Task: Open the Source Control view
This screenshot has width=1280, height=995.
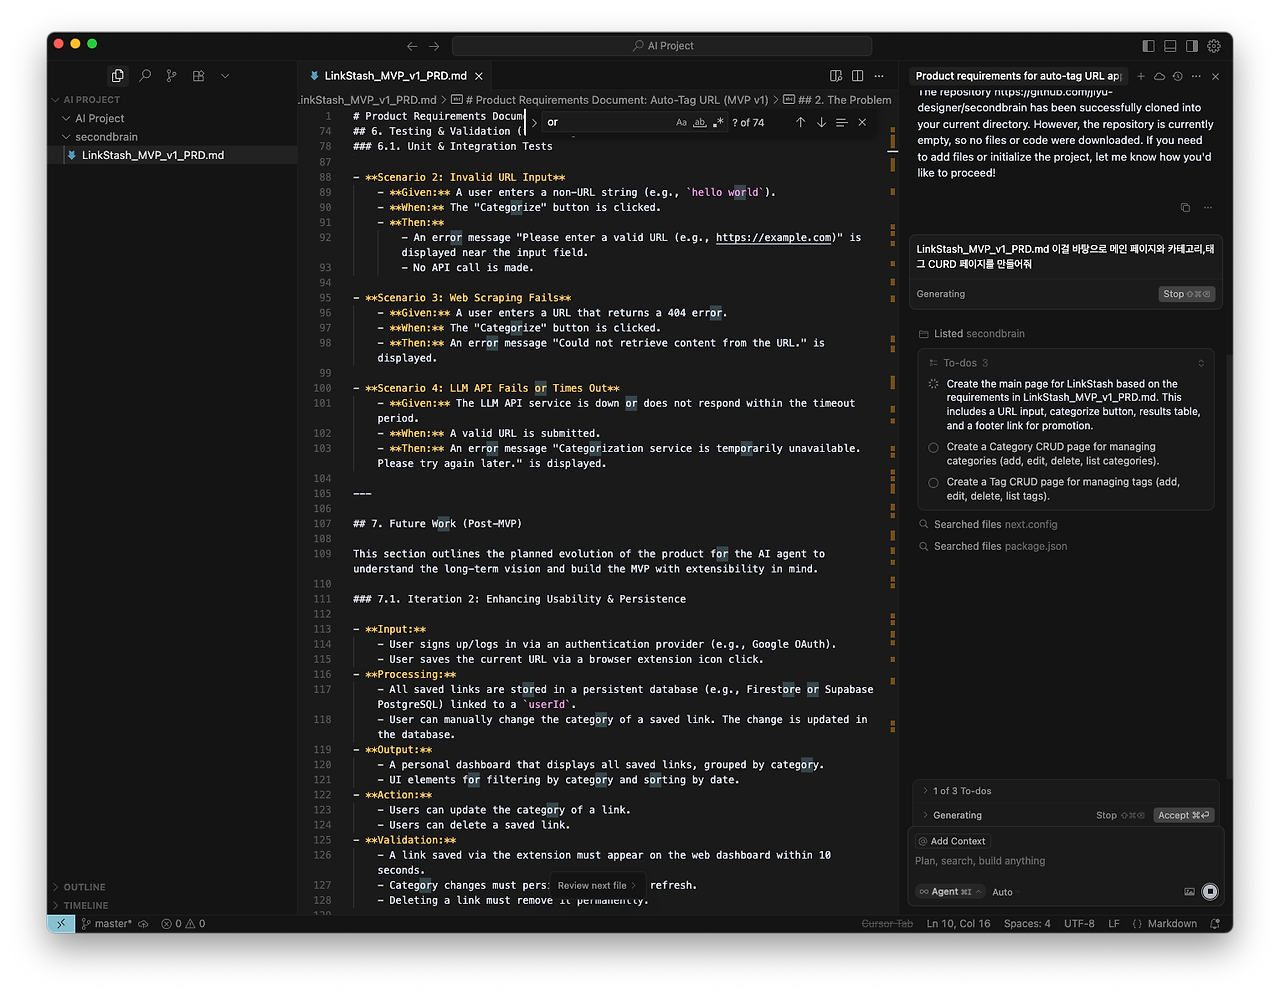Action: [x=171, y=76]
